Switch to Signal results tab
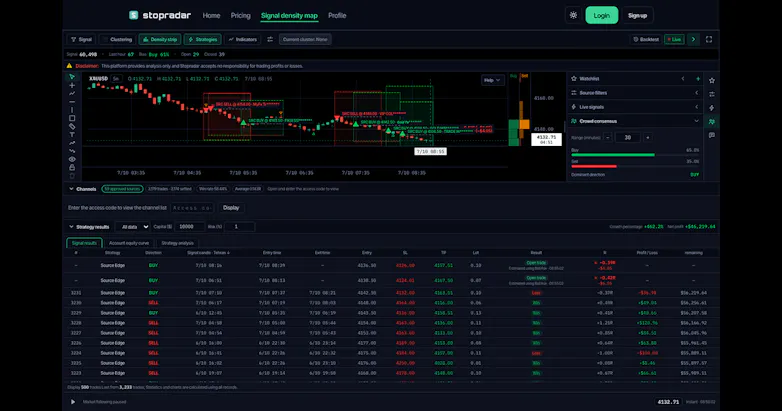782x411 pixels. tap(84, 243)
